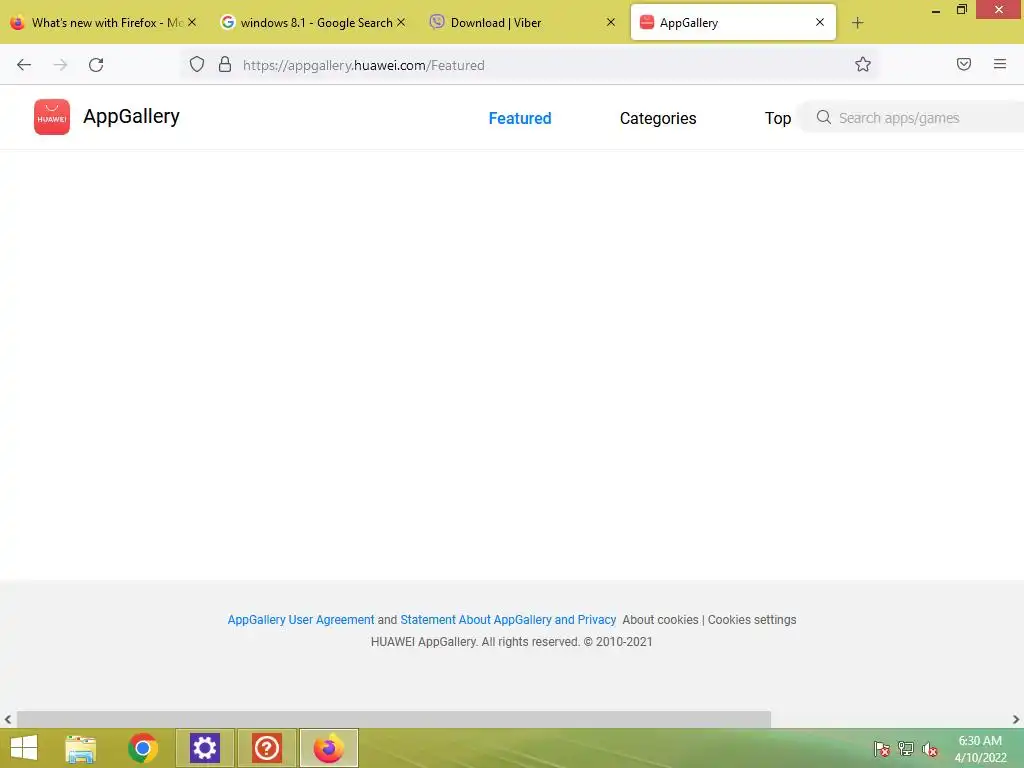1024x768 pixels.
Task: Go back using the browser back arrow
Action: [24, 65]
